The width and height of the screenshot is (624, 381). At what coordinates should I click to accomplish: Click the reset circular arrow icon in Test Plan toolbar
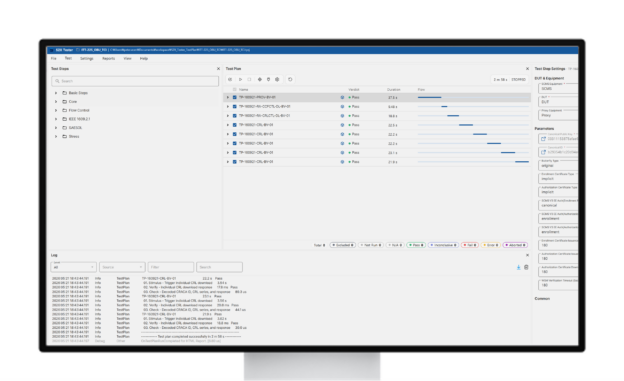pyautogui.click(x=290, y=80)
